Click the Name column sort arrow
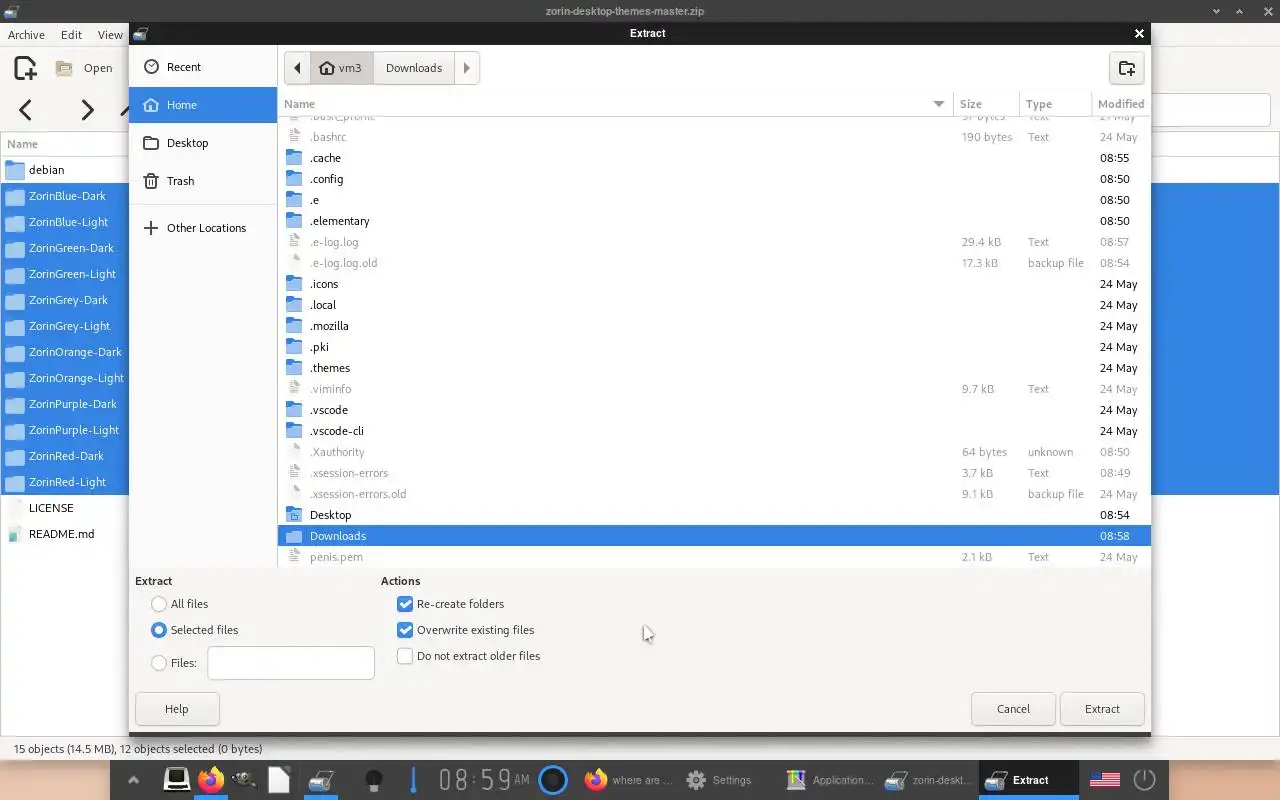The image size is (1280, 800). [x=938, y=104]
